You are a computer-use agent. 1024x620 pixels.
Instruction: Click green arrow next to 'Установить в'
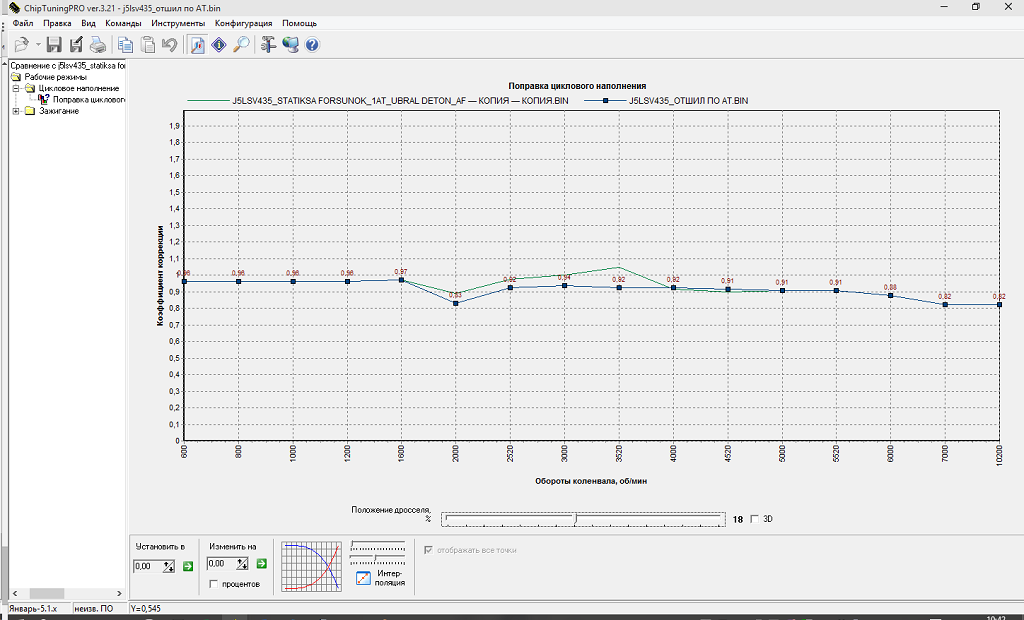(187, 566)
